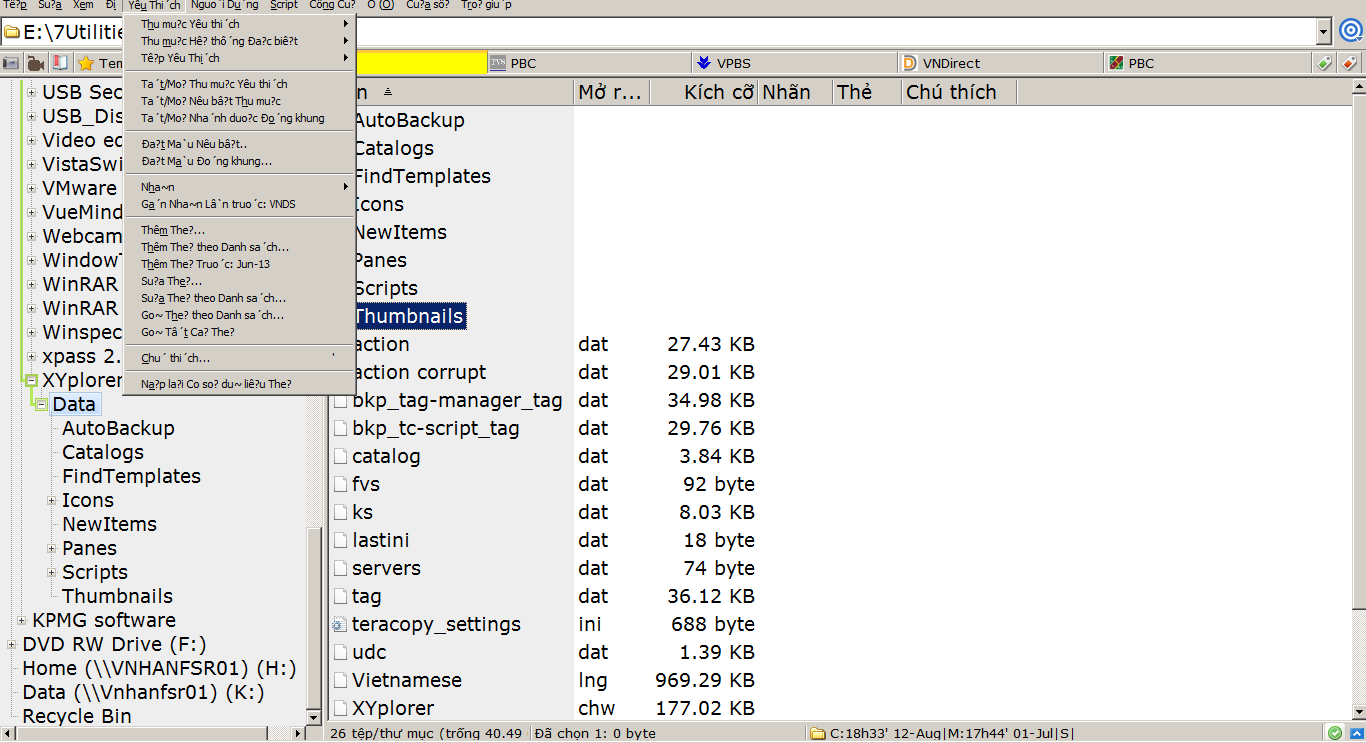Click green checkmark status icon in status bar
Viewport: 1366px width, 743px height.
[x=1333, y=733]
